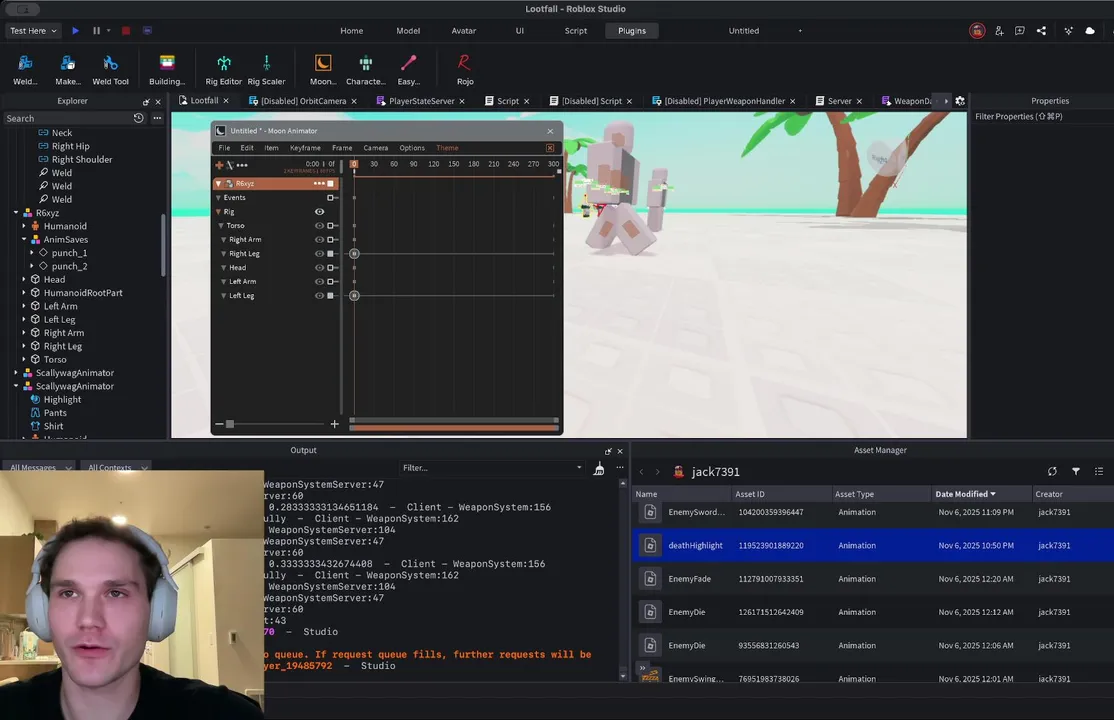
Task: Toggle the Events track square marker
Action: pyautogui.click(x=330, y=198)
